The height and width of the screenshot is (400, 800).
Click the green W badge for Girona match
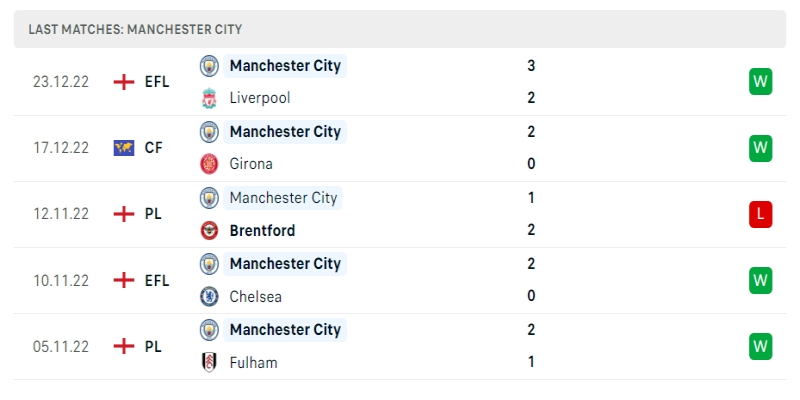click(x=761, y=148)
